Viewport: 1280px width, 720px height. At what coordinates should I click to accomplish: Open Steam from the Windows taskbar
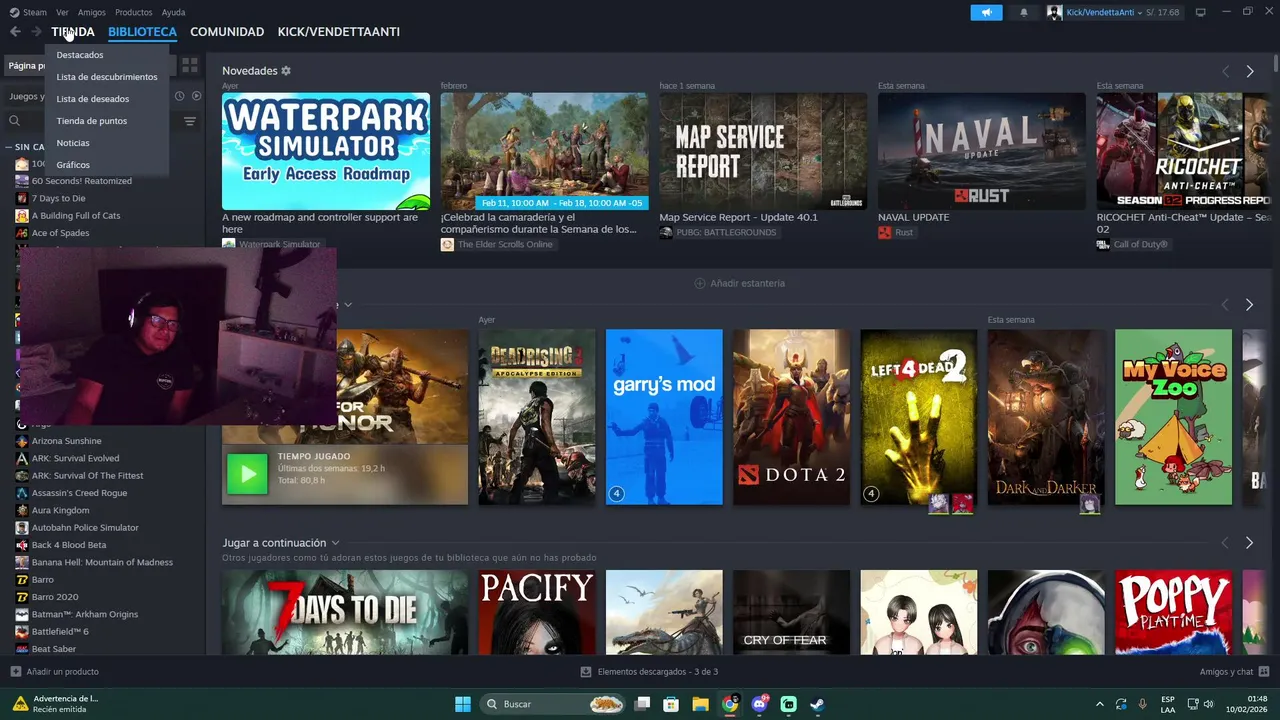click(817, 704)
